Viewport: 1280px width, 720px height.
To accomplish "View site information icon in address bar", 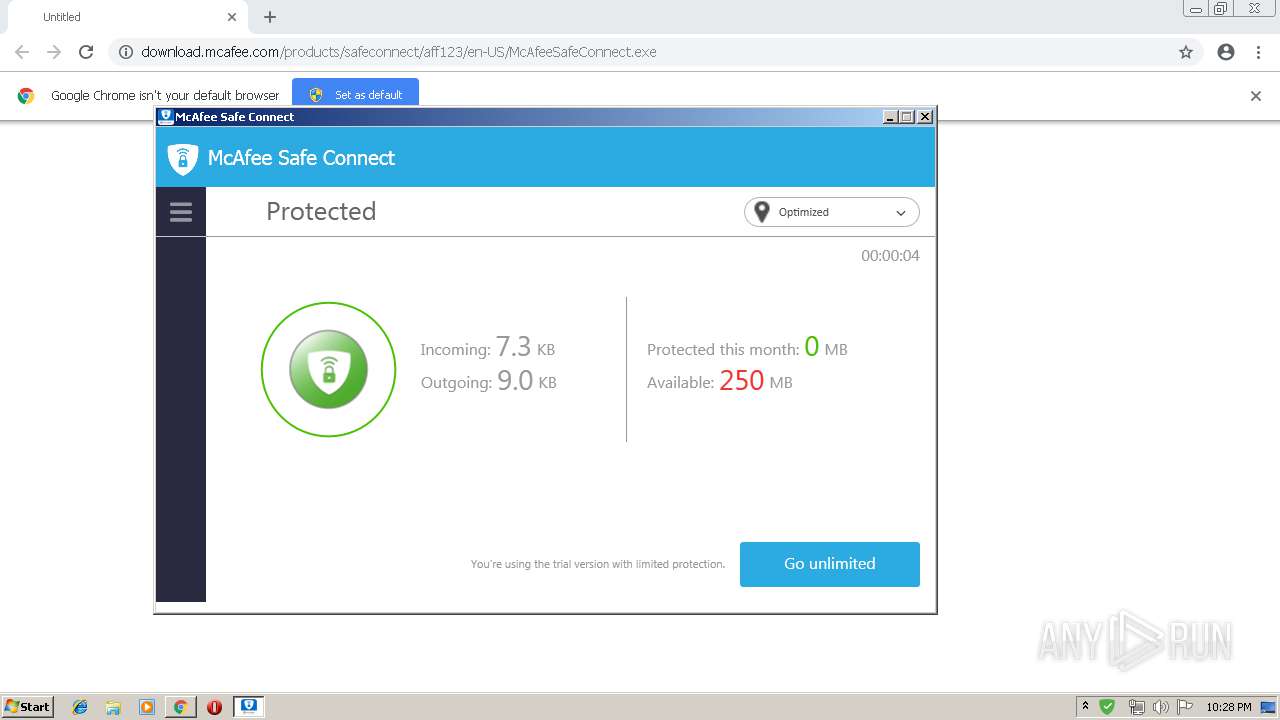I will click(x=126, y=52).
